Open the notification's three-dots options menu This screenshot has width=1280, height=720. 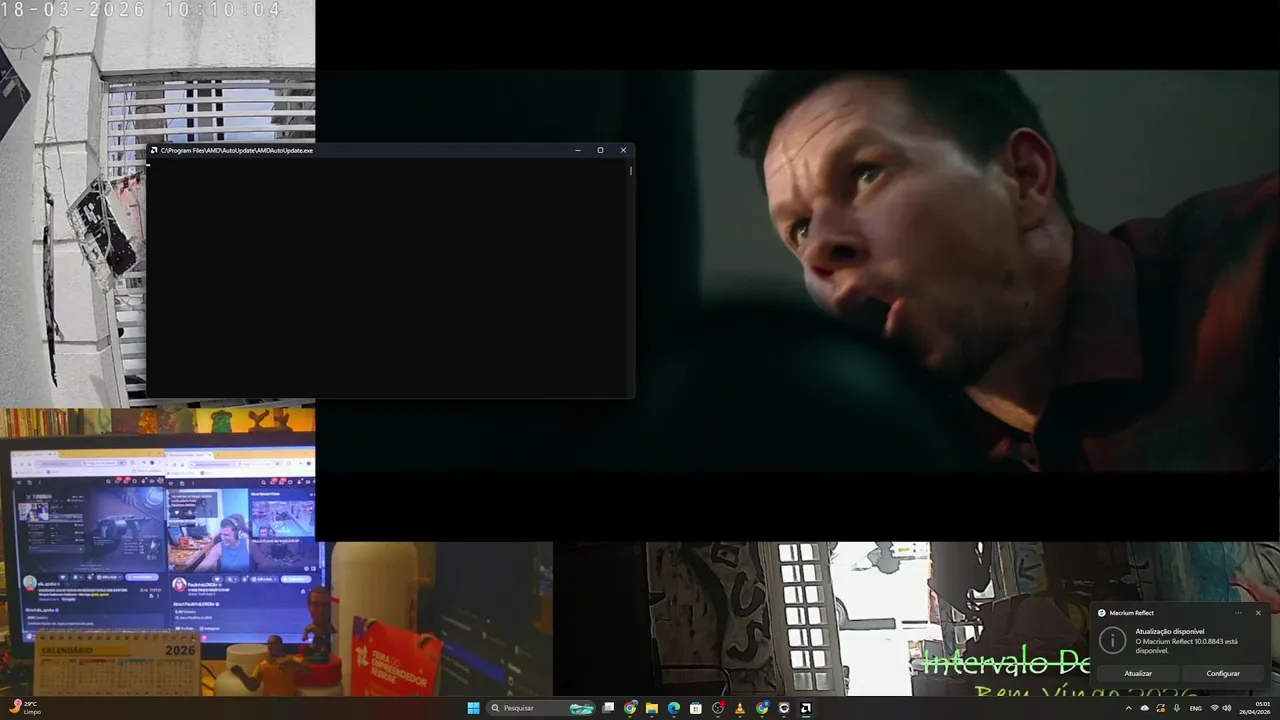coord(1238,613)
